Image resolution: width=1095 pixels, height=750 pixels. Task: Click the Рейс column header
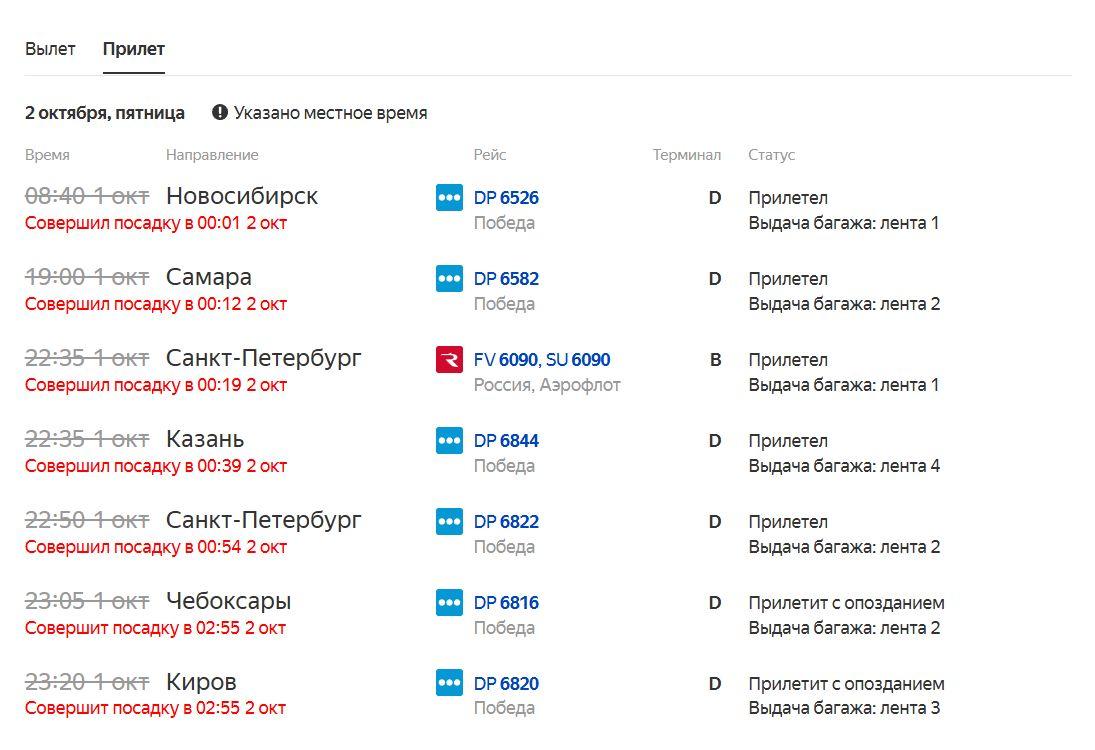tap(490, 155)
